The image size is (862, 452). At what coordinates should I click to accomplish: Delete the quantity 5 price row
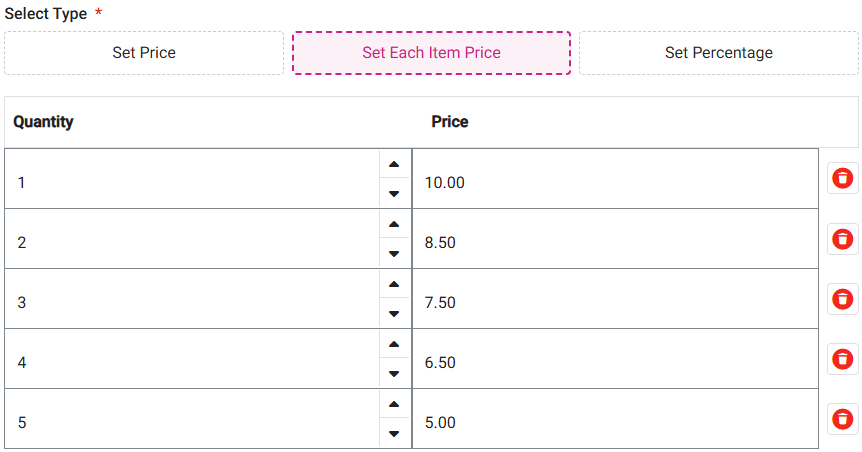click(843, 419)
